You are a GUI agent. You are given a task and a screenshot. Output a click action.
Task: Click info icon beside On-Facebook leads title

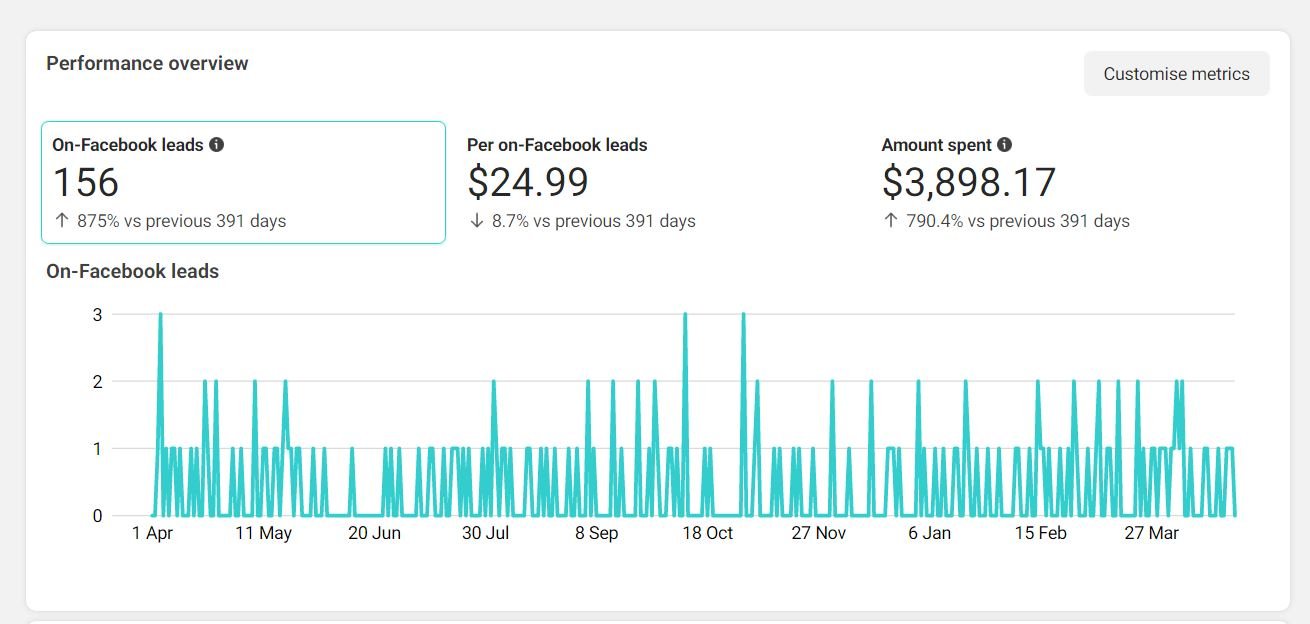click(217, 145)
